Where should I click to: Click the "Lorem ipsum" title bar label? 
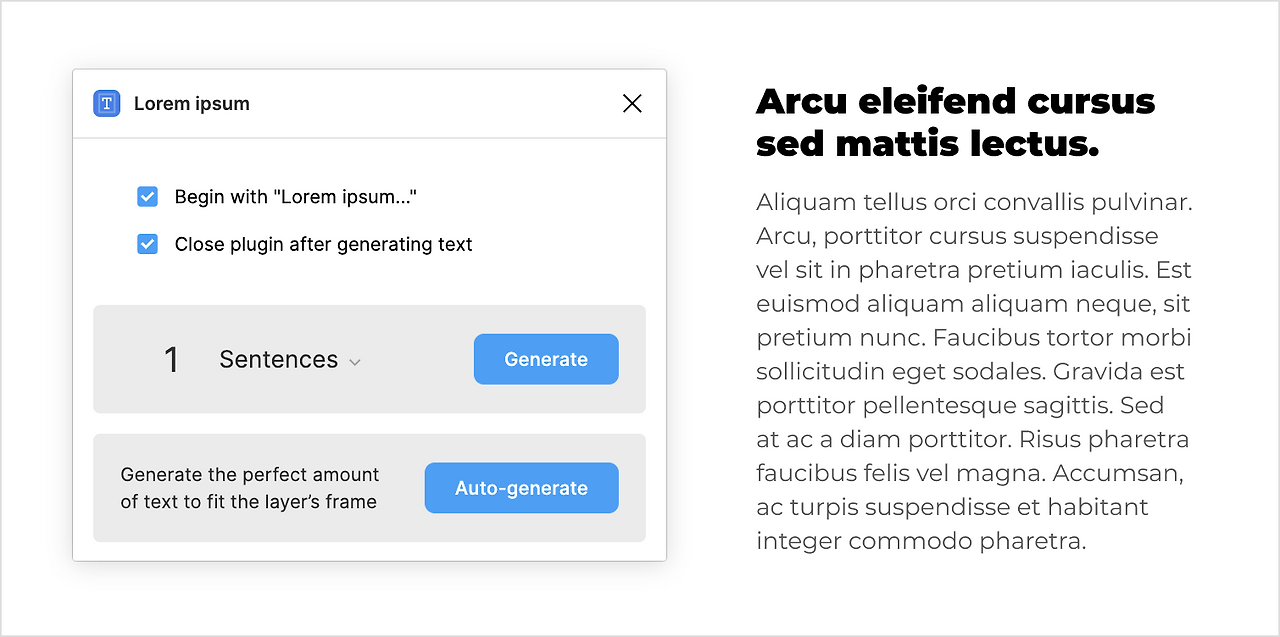pos(192,103)
